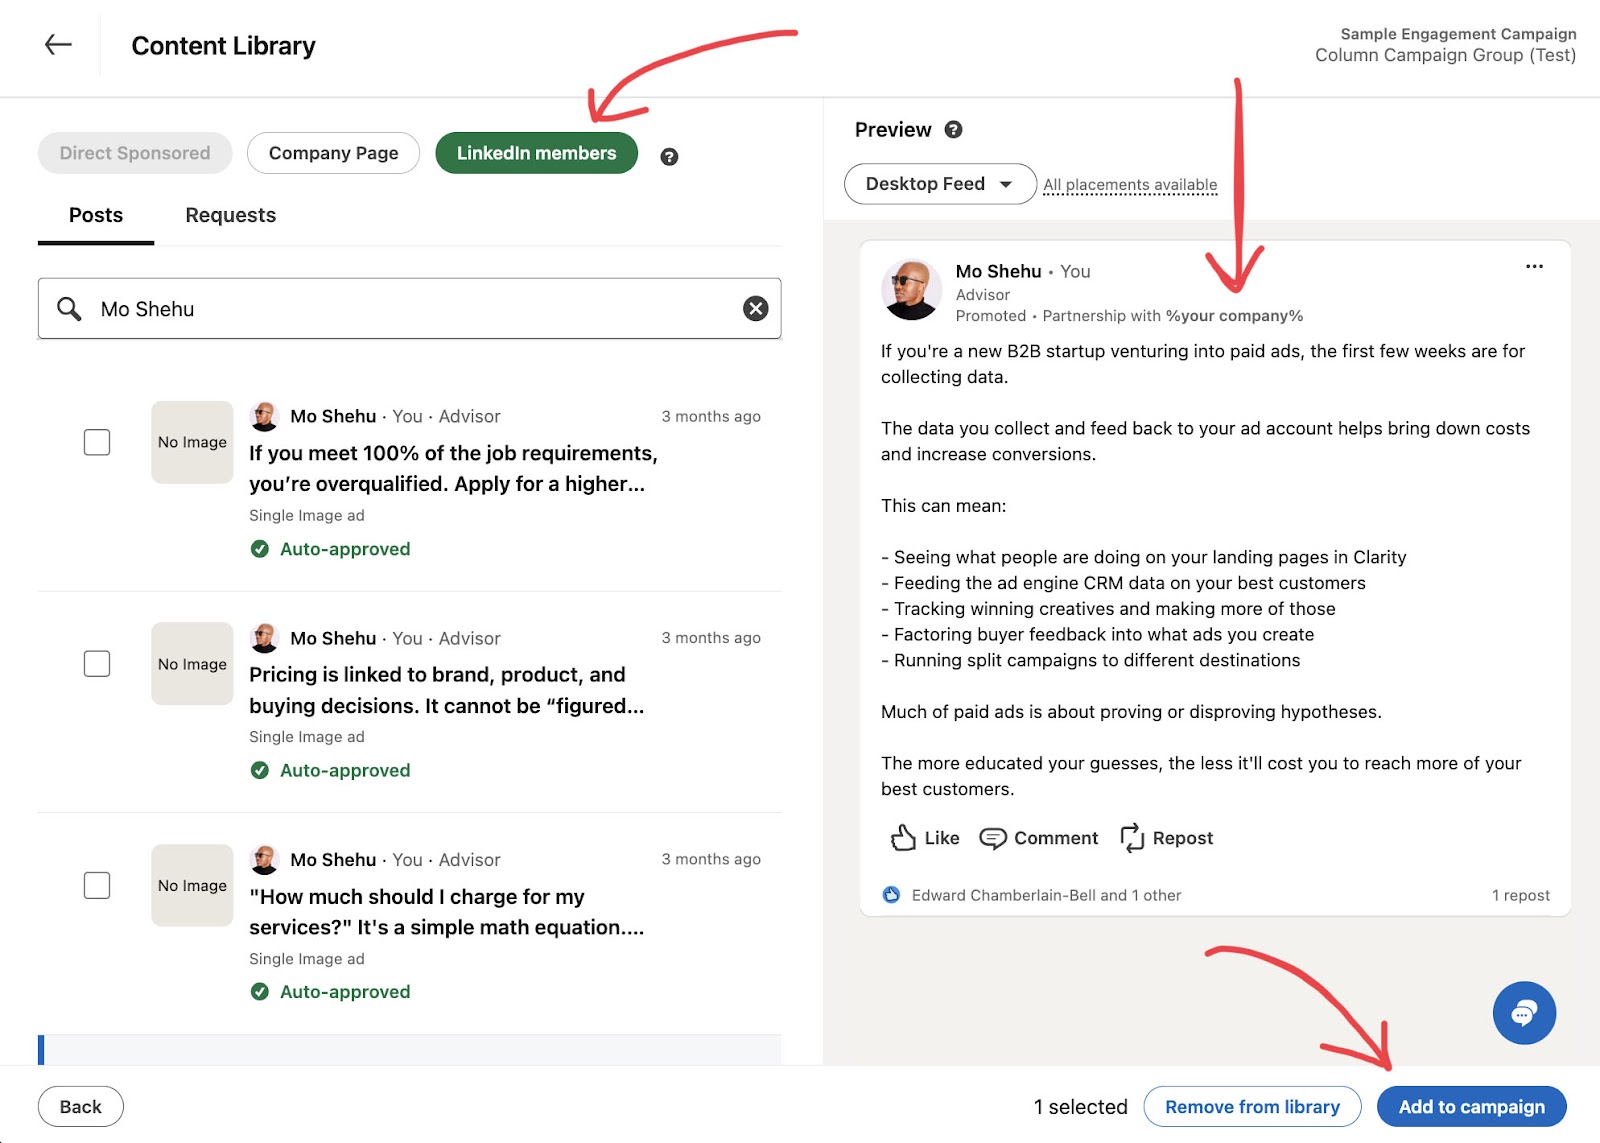The height and width of the screenshot is (1143, 1600).
Task: Select the How much should I charge checkbox
Action: click(97, 885)
